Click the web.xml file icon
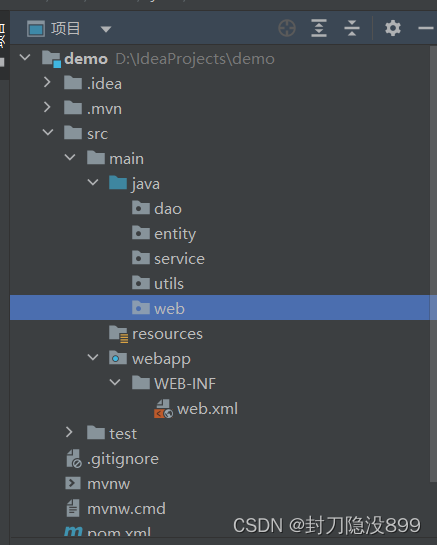 (x=163, y=409)
